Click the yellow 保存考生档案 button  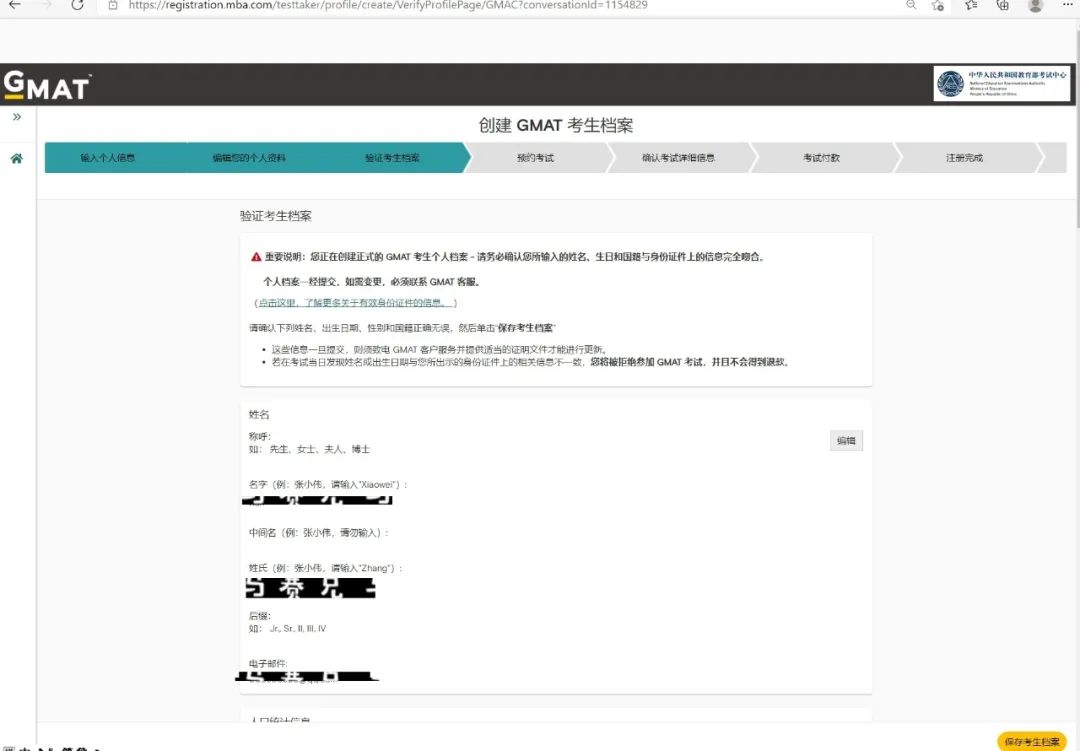pyautogui.click(x=1032, y=741)
